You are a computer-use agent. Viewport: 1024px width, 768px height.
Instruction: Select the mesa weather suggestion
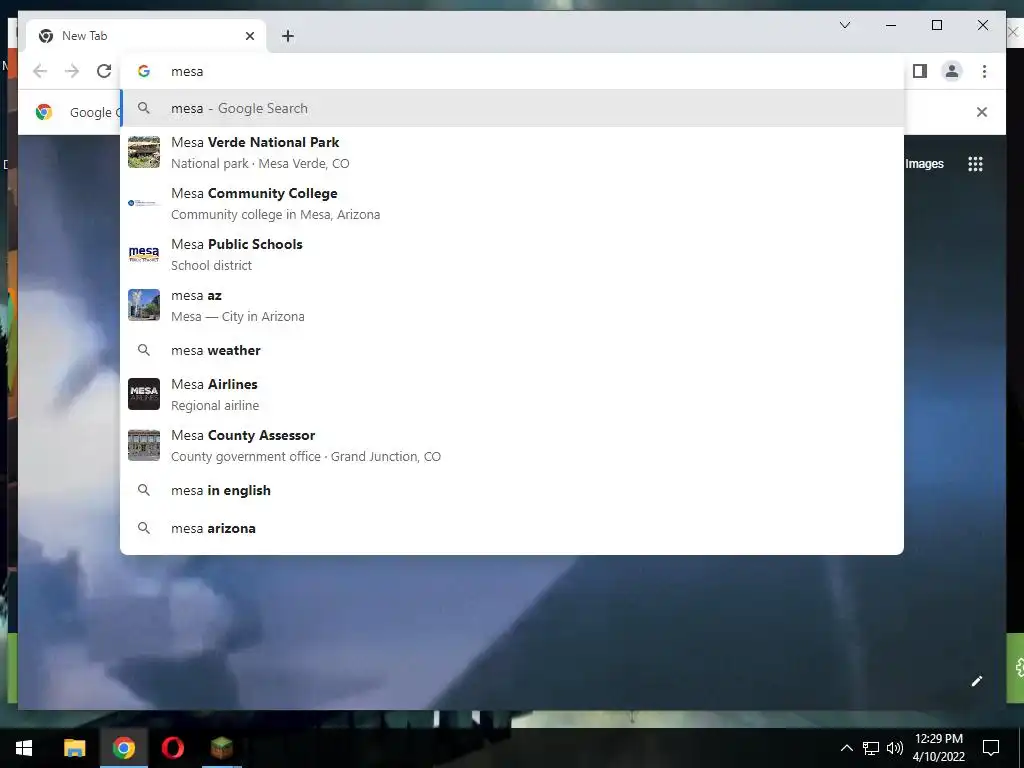[x=512, y=350]
